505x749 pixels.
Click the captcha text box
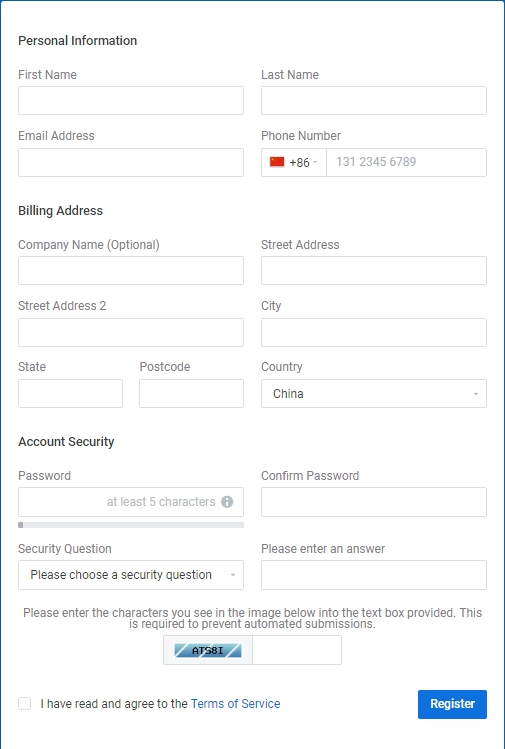click(297, 650)
